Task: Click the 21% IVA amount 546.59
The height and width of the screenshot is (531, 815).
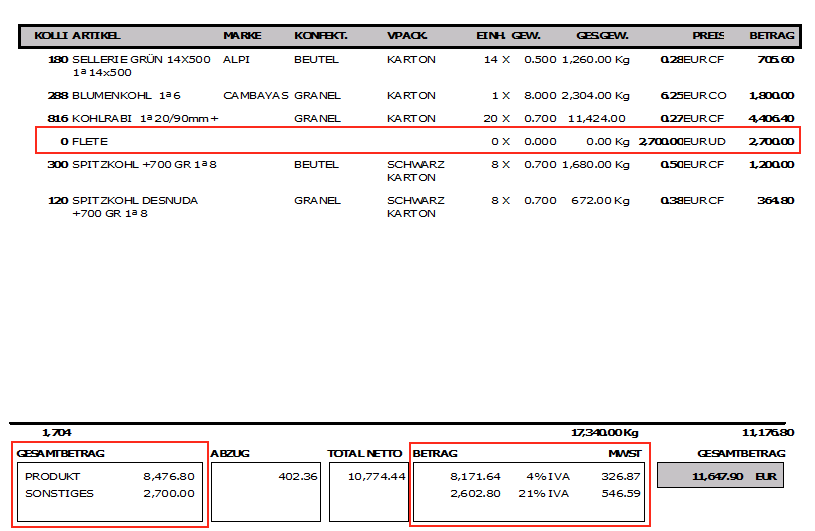Action: click(x=621, y=494)
